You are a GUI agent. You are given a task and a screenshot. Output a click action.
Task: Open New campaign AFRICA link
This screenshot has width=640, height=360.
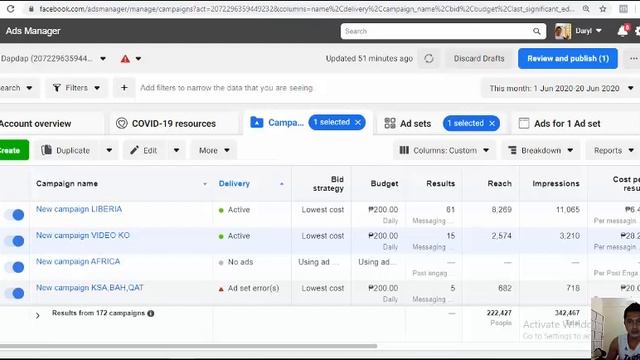[x=78, y=261]
